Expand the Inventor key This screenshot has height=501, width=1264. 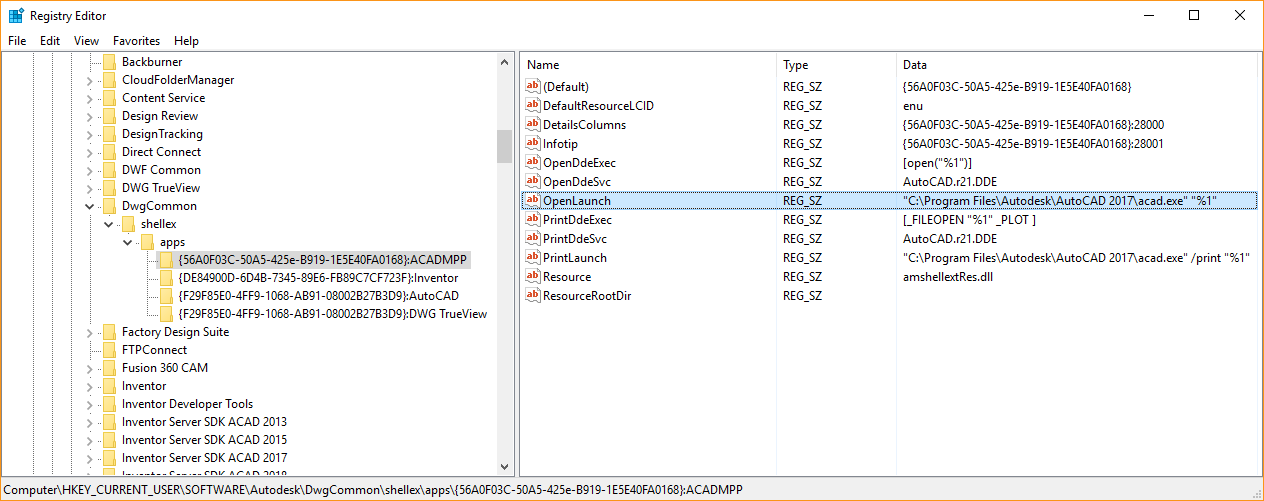tap(90, 386)
